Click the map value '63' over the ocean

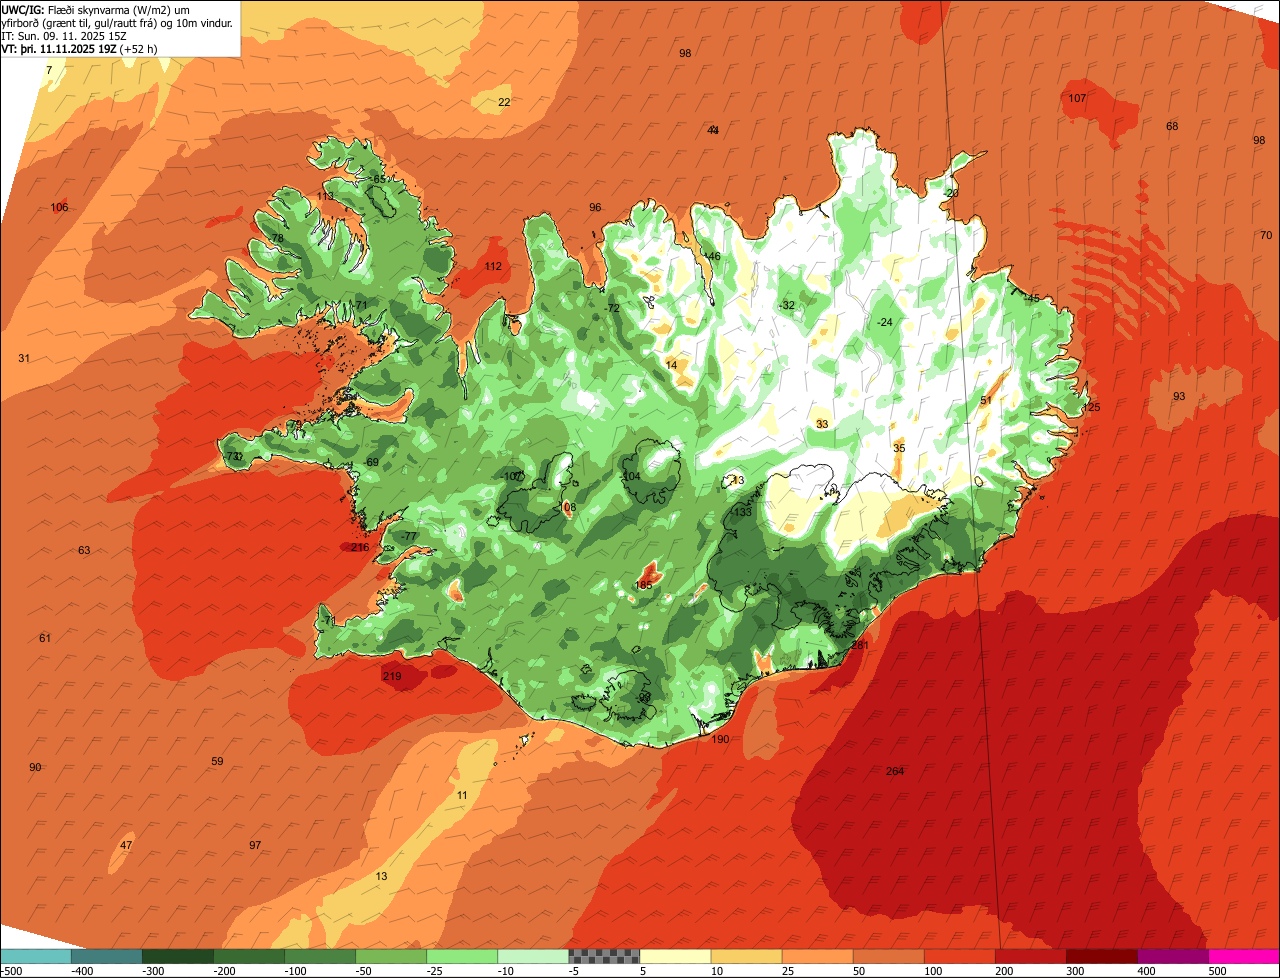click(84, 550)
